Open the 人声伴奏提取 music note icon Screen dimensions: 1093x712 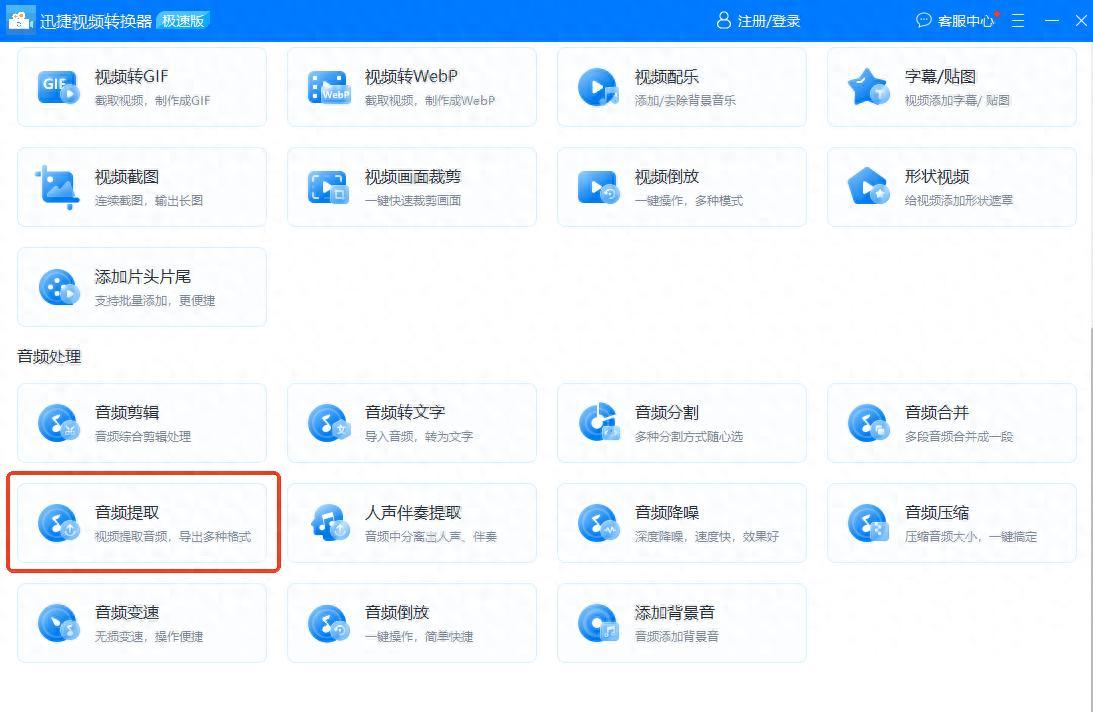328,523
